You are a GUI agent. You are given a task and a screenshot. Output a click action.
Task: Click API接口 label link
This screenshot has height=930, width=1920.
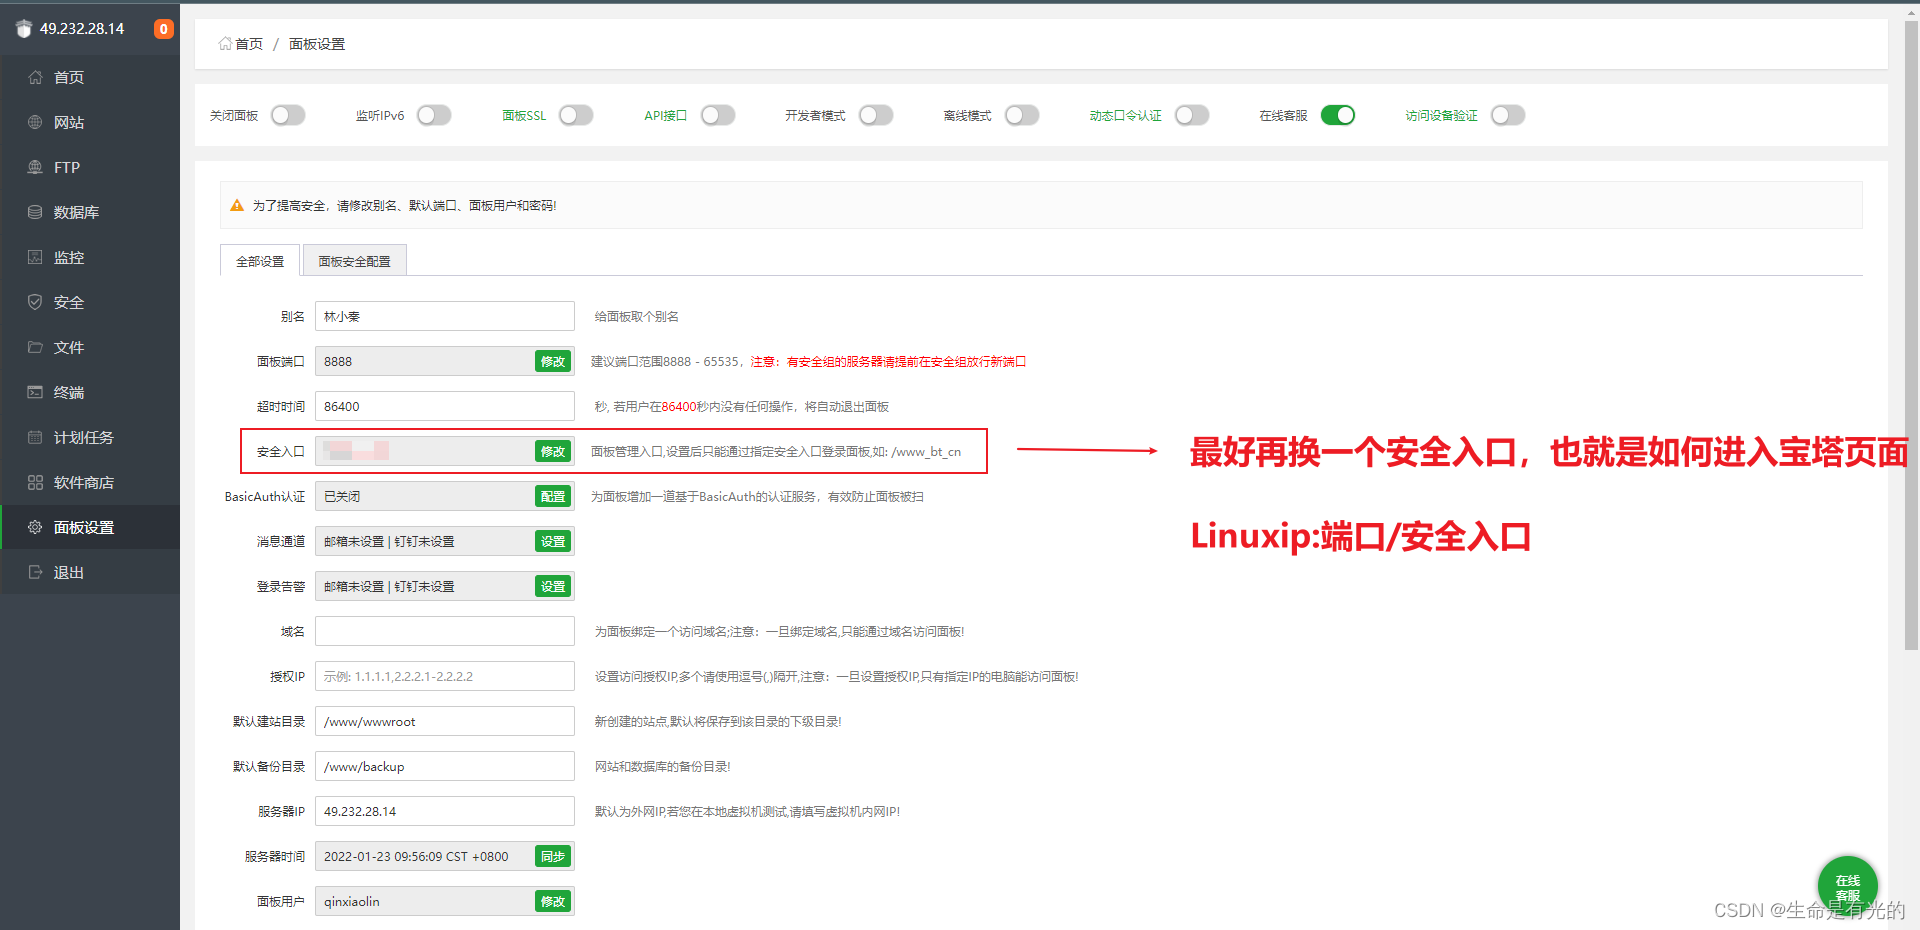666,116
